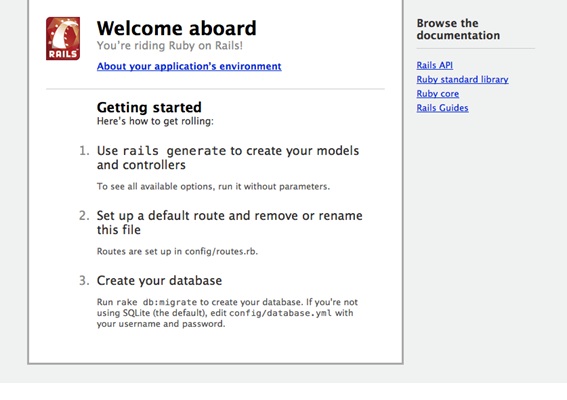Click You're riding Ruby on Rails subtitle
This screenshot has height=400, width=567.
point(170,46)
